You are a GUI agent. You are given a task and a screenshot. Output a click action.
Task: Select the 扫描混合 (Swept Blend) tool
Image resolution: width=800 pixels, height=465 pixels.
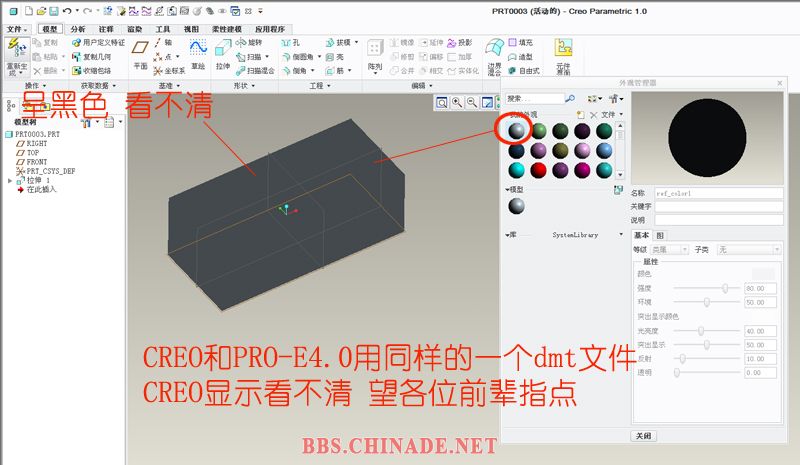255,71
